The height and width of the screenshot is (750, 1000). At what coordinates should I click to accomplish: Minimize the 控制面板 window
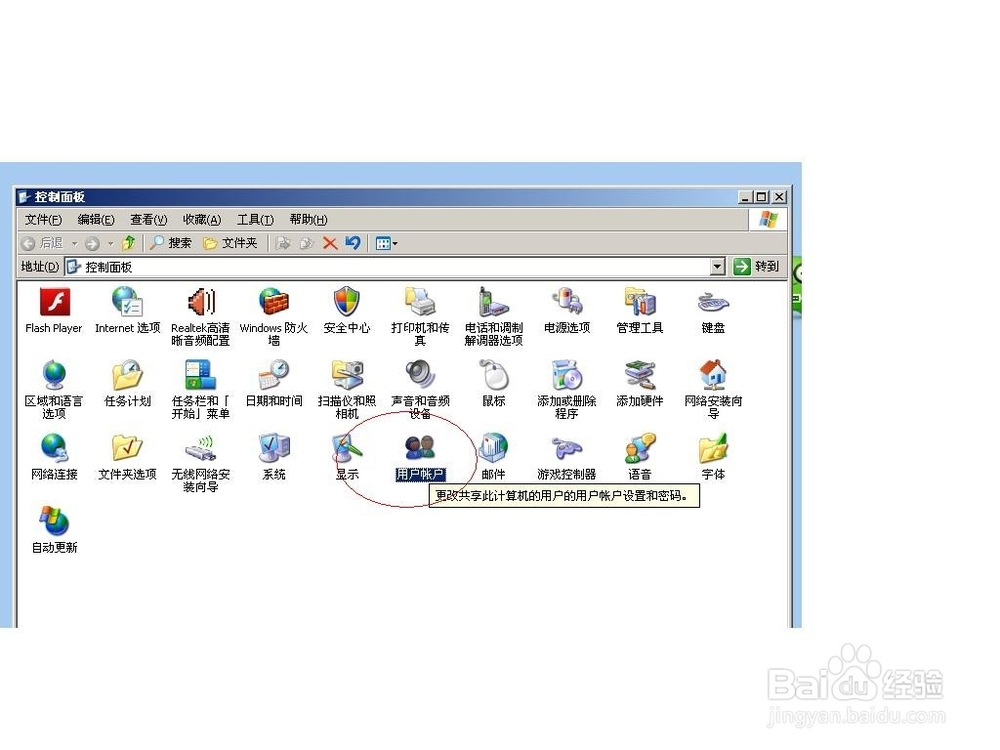[x=744, y=197]
